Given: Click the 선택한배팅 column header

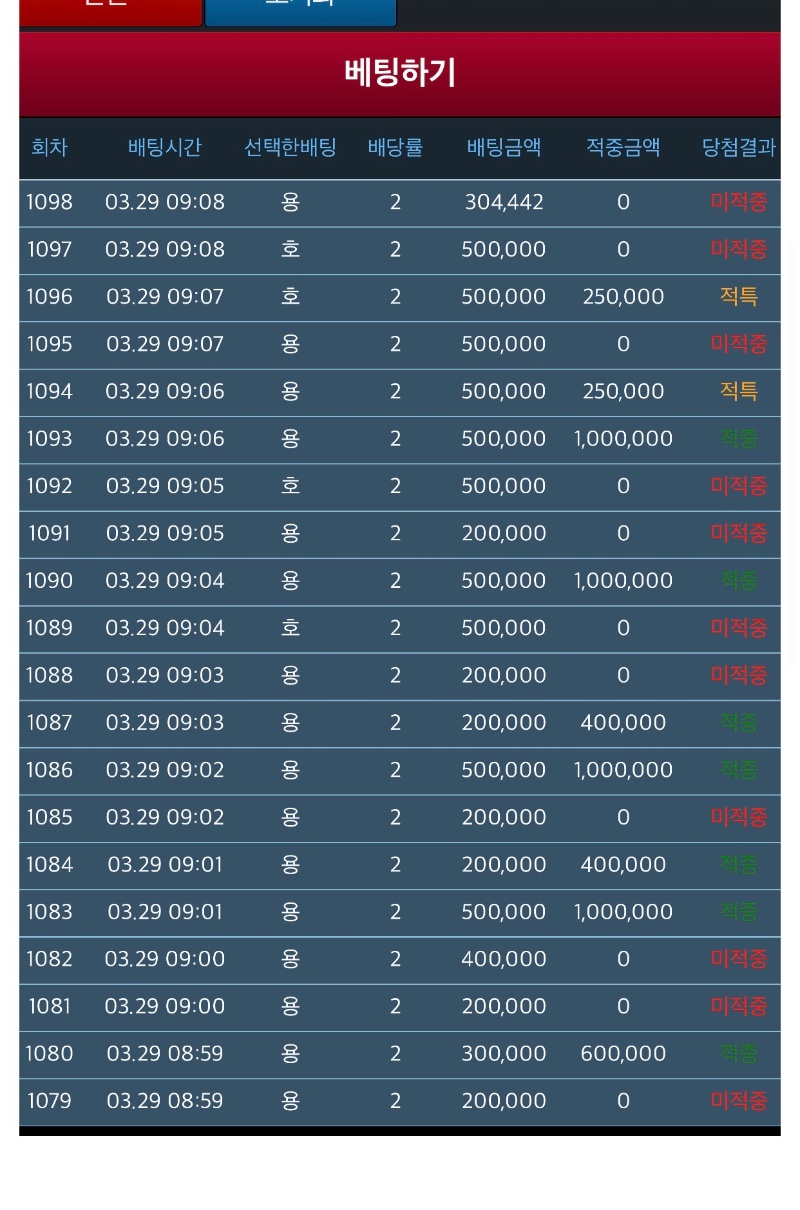Looking at the screenshot, I should point(290,148).
